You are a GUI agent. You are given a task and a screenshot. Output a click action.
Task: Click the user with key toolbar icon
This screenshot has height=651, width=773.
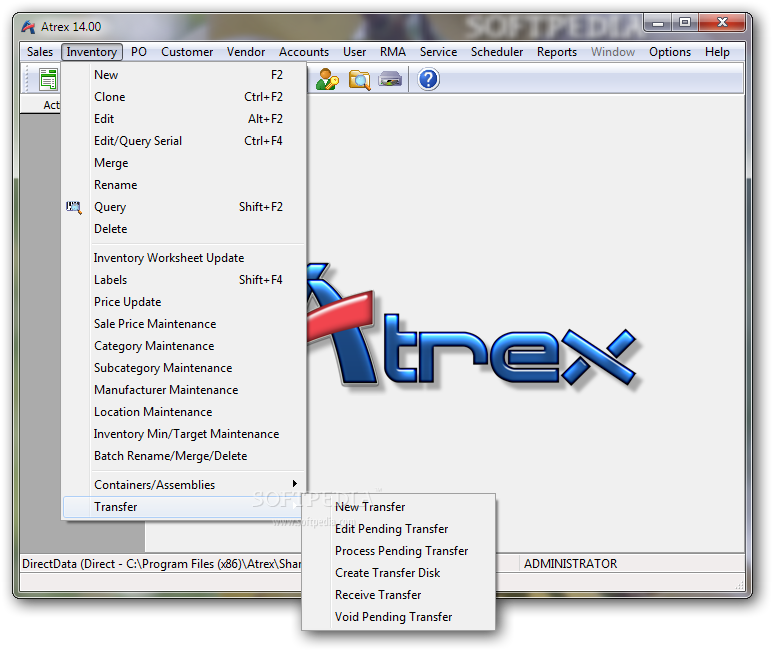coord(327,79)
